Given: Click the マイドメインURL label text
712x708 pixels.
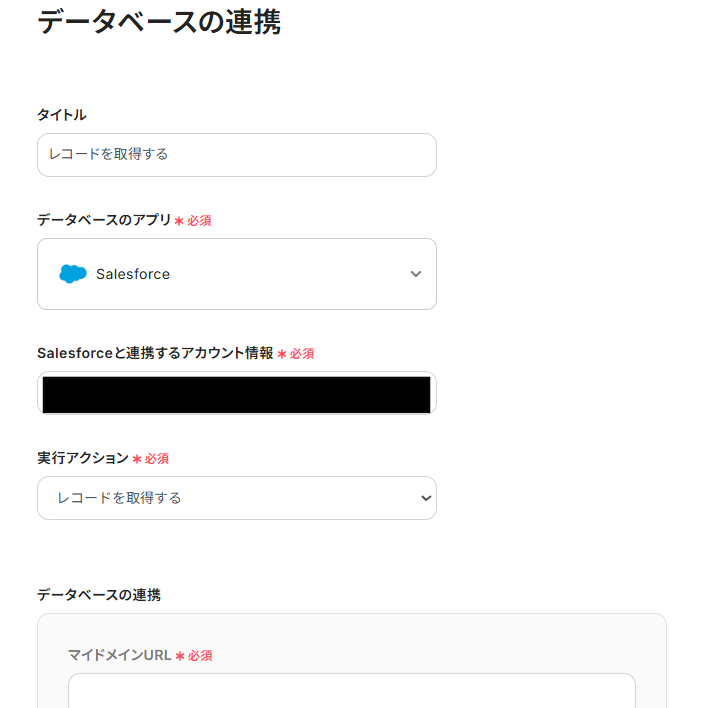Looking at the screenshot, I should point(120,655).
